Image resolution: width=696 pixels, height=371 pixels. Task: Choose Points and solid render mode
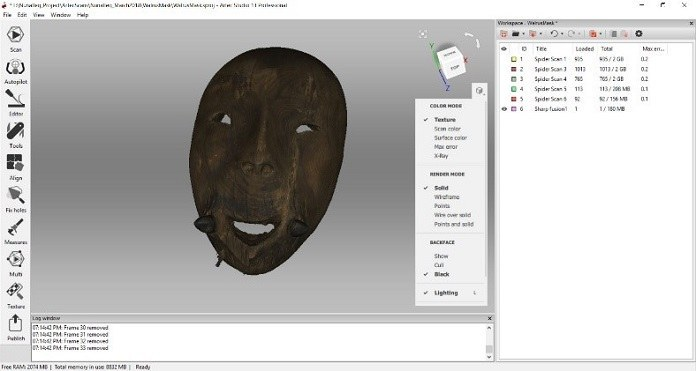coord(454,225)
